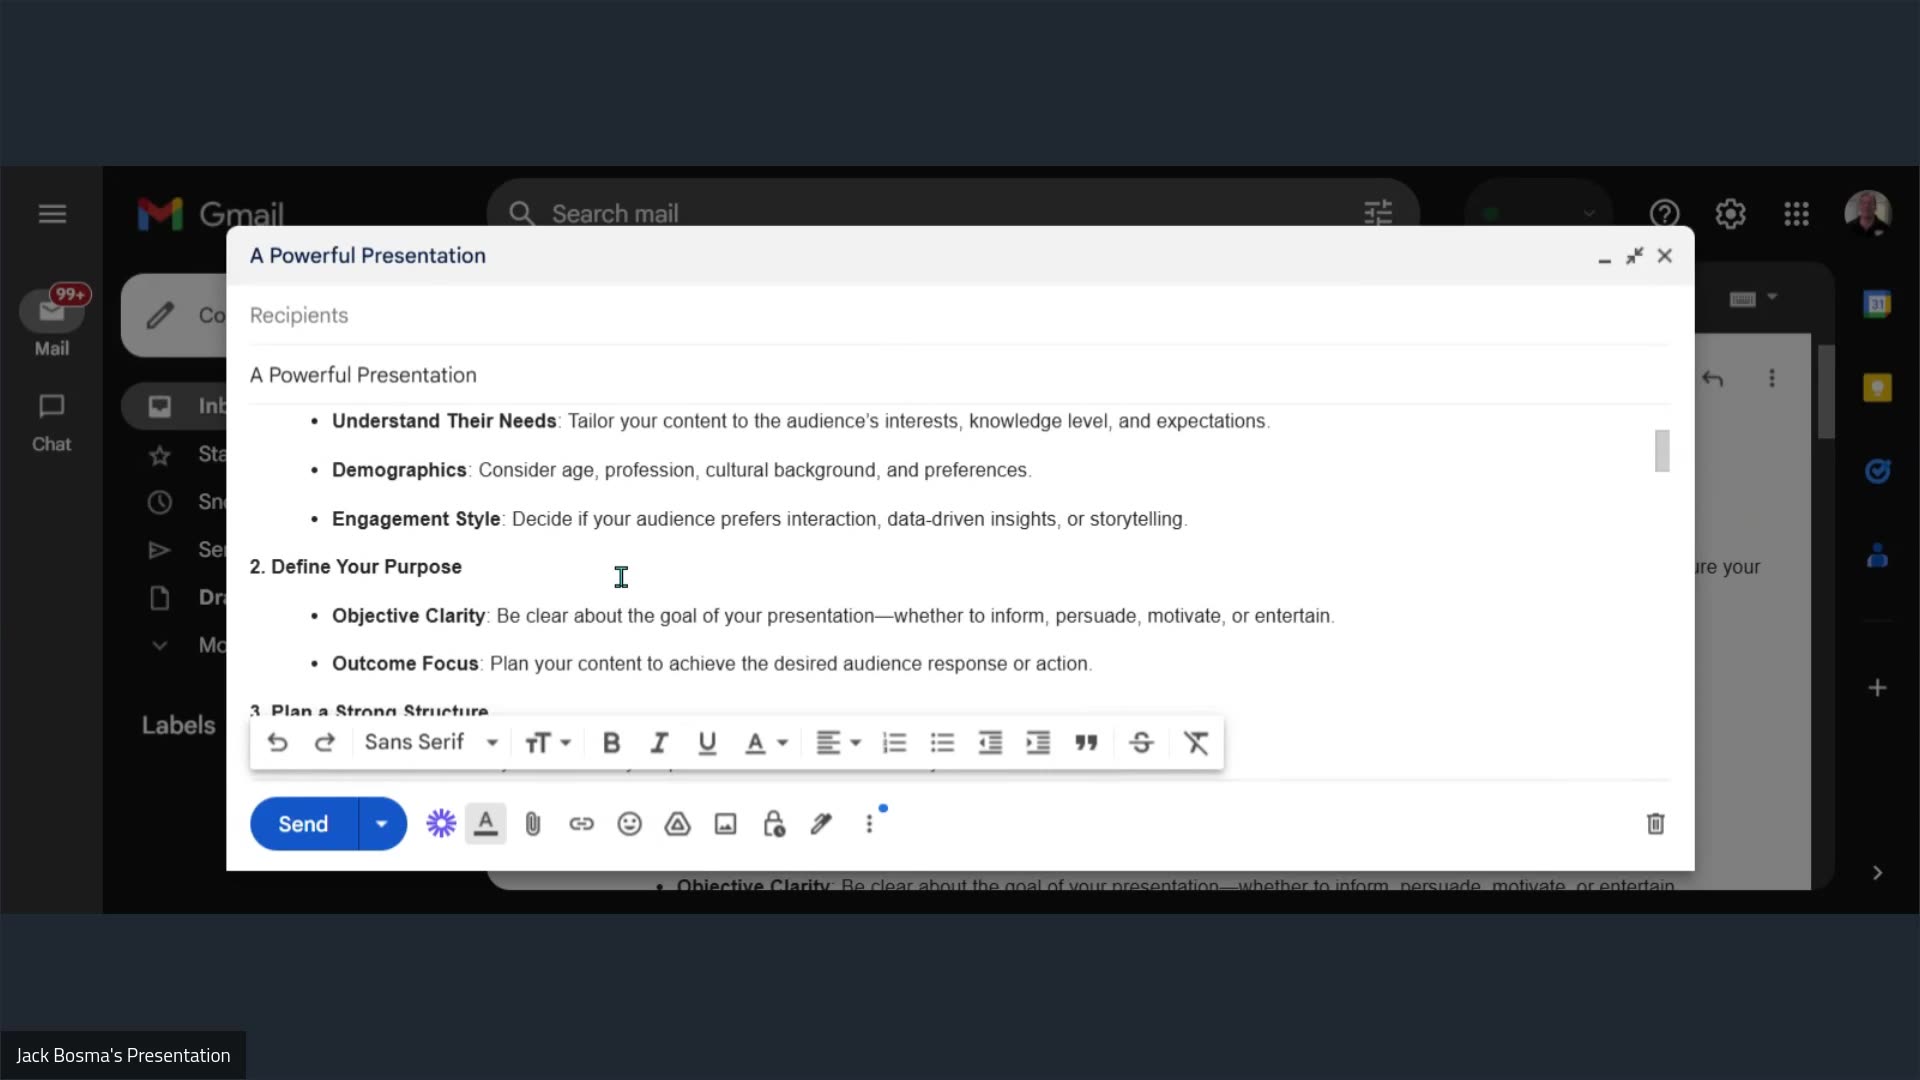The height and width of the screenshot is (1080, 1920).
Task: Click the Send button
Action: click(303, 824)
